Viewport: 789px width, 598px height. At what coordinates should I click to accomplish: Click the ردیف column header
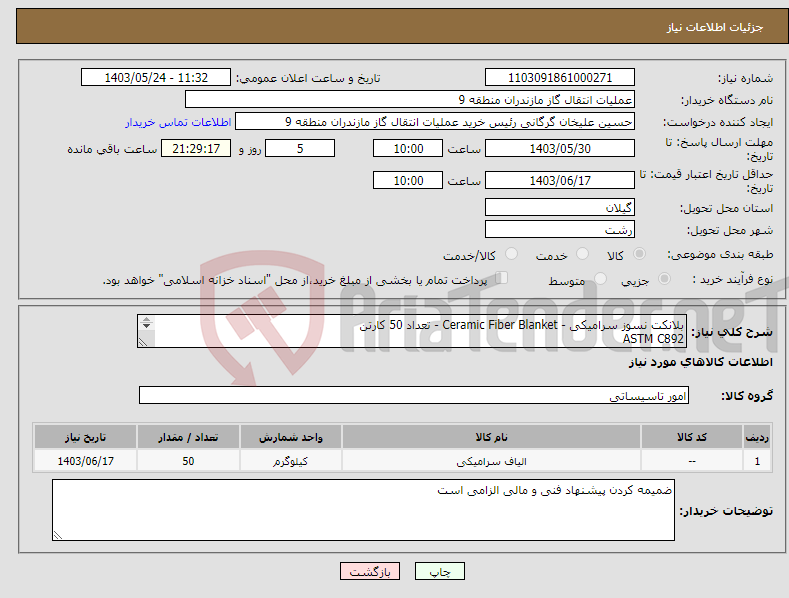tap(757, 437)
